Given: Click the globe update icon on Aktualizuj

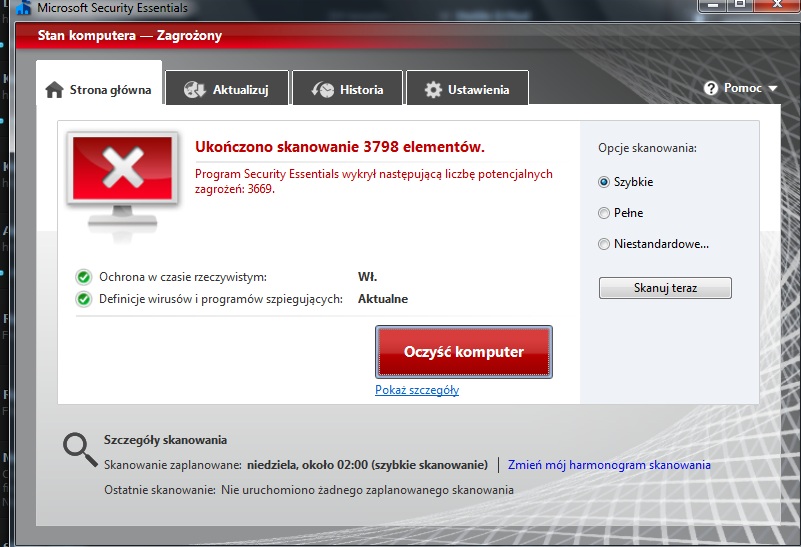Looking at the screenshot, I should 195,90.
